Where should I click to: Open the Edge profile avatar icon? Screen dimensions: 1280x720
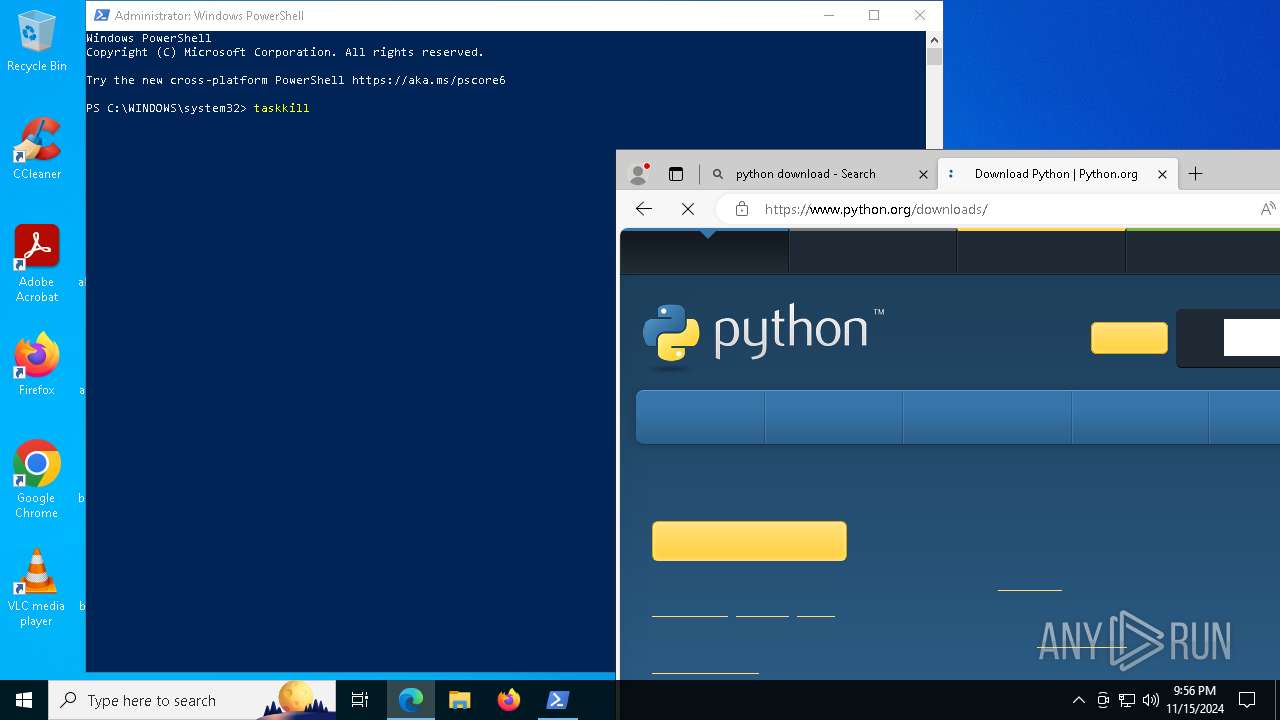pos(639,173)
